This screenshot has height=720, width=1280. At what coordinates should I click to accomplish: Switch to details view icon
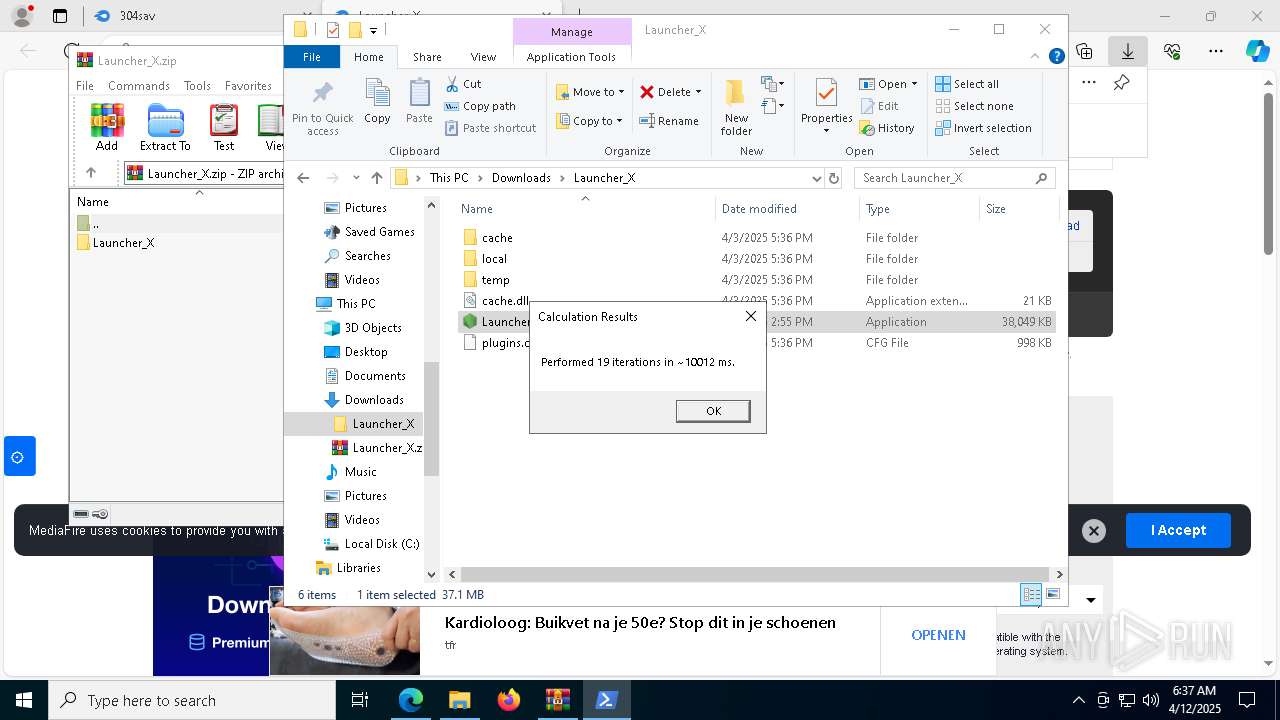pyautogui.click(x=1031, y=594)
